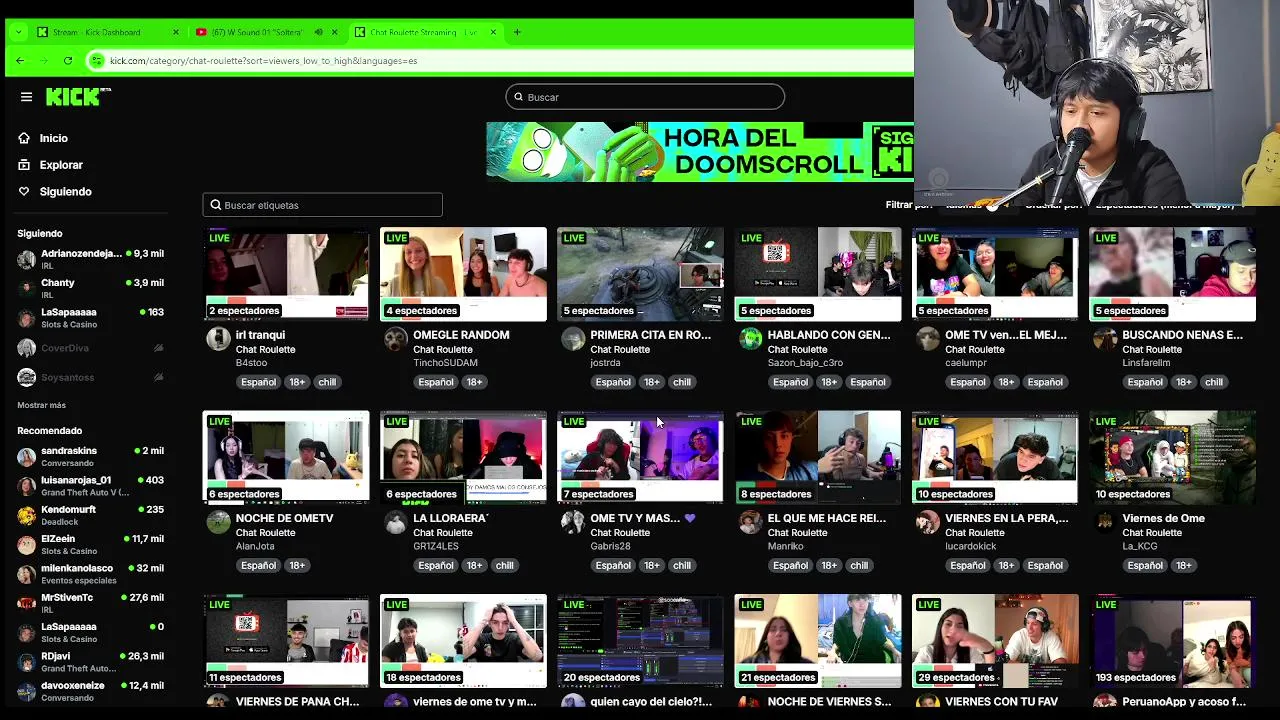Open ElZeein recommended channel
Viewport: 1280px width, 720px height.
click(x=90, y=545)
